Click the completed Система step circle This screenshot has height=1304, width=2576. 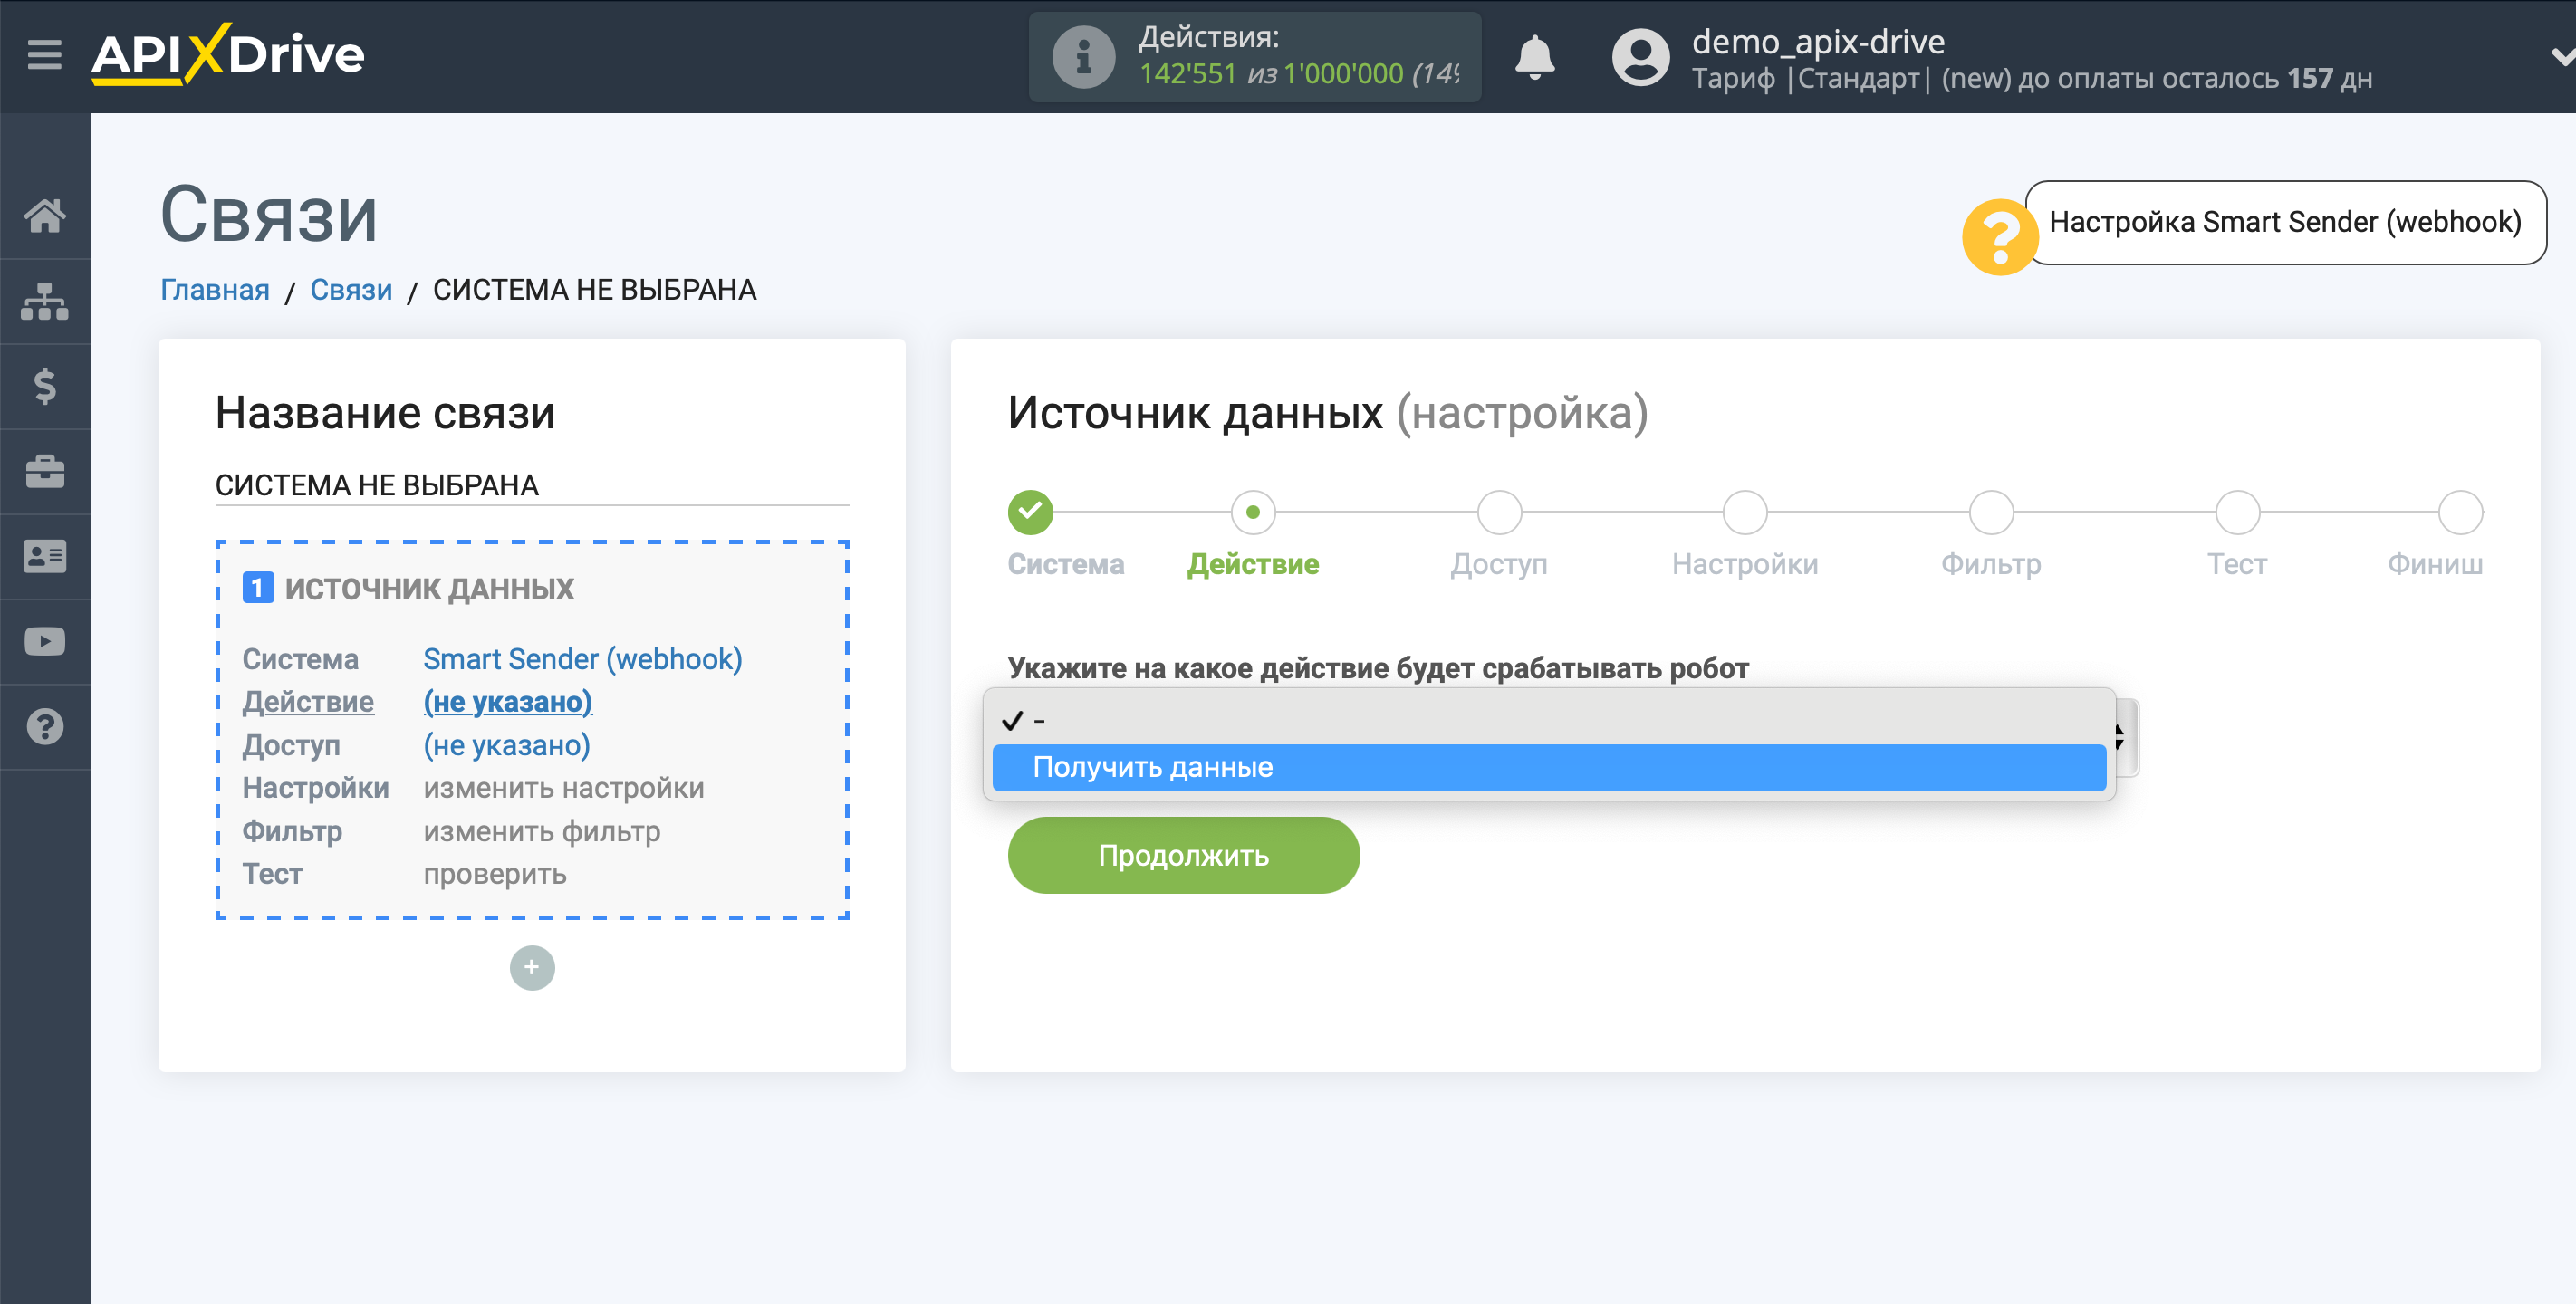tap(1030, 512)
